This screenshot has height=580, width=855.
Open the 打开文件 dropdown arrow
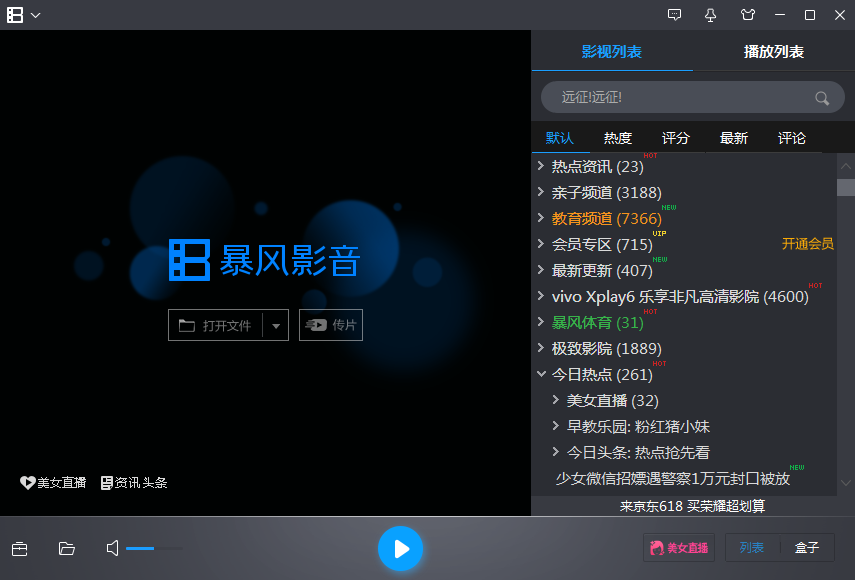pyautogui.click(x=278, y=324)
